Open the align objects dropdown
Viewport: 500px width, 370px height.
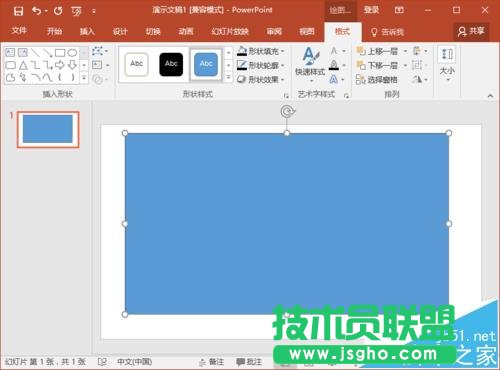tap(420, 51)
